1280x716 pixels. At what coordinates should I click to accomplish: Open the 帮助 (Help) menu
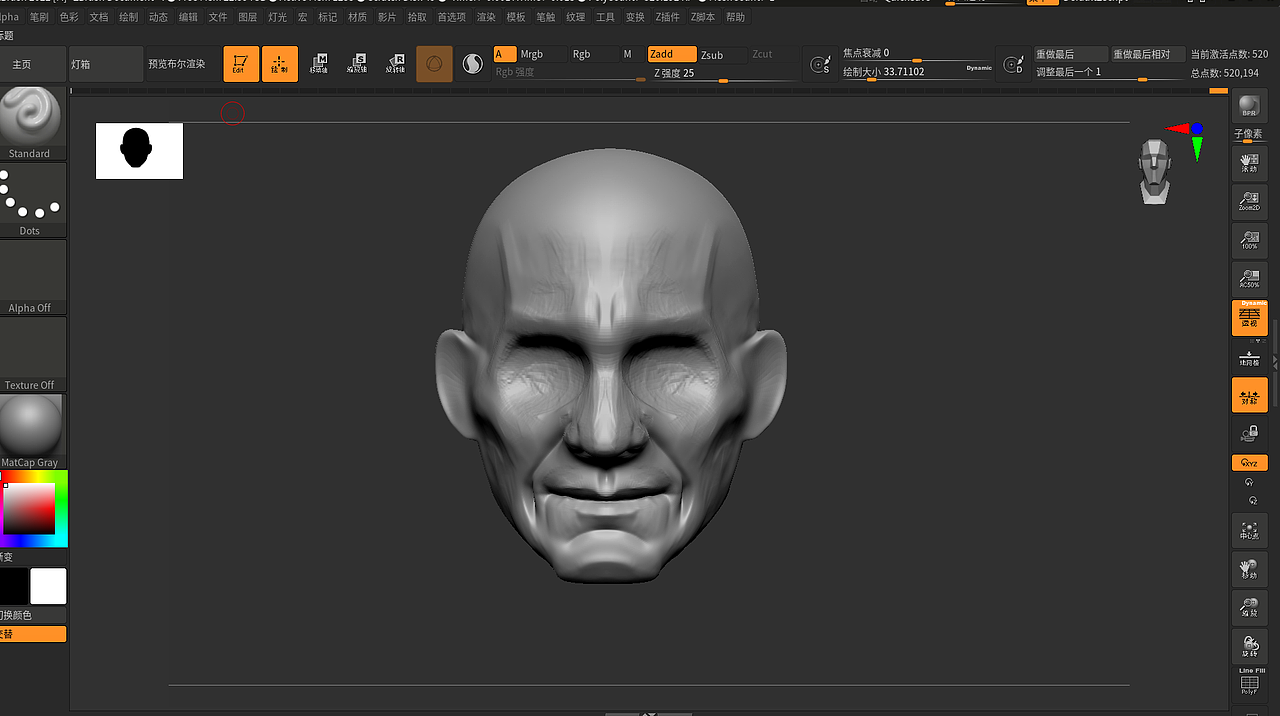(x=735, y=17)
